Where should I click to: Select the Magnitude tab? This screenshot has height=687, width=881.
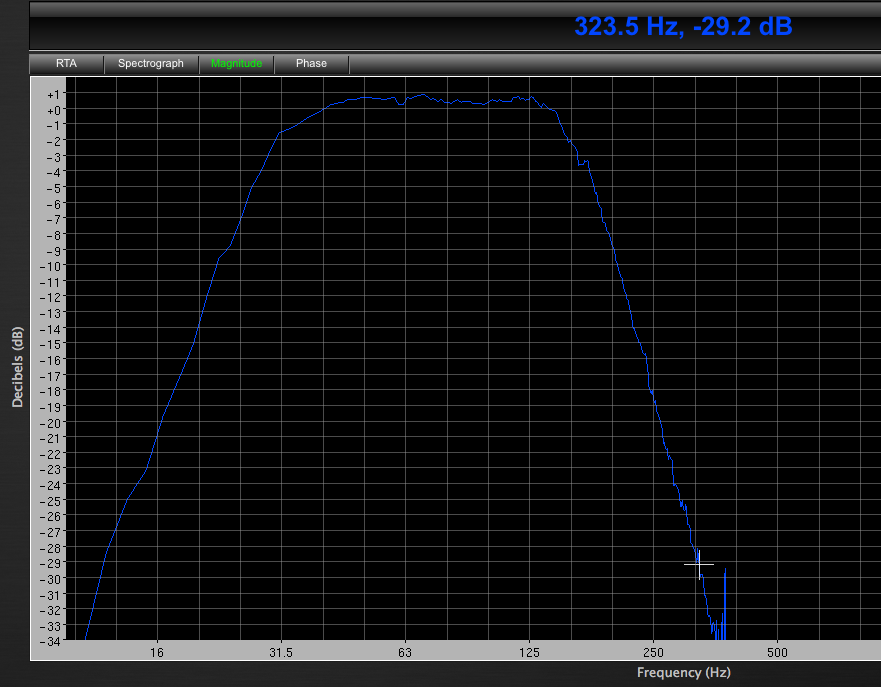(x=236, y=63)
